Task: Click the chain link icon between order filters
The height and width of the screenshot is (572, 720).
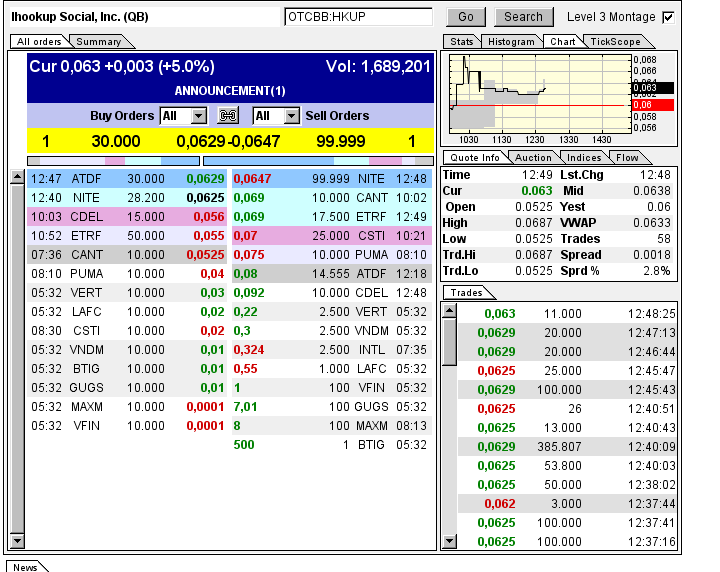Action: pyautogui.click(x=228, y=116)
